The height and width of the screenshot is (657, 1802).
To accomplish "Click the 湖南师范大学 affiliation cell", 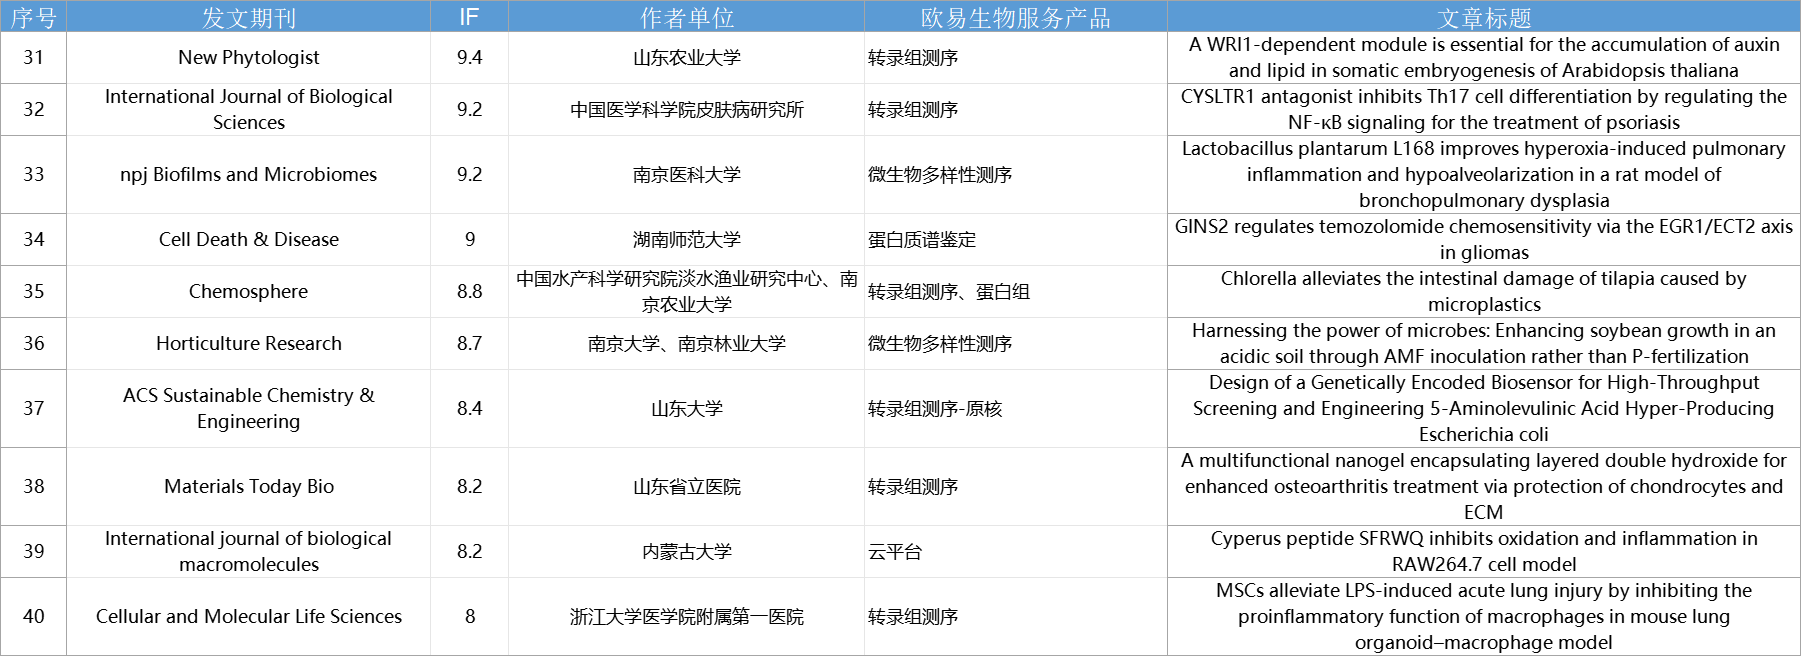I will [x=687, y=240].
